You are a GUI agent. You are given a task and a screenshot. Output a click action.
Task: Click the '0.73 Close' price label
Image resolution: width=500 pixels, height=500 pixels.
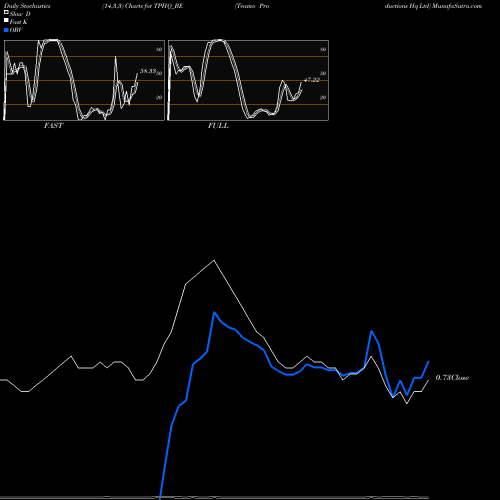click(452, 378)
